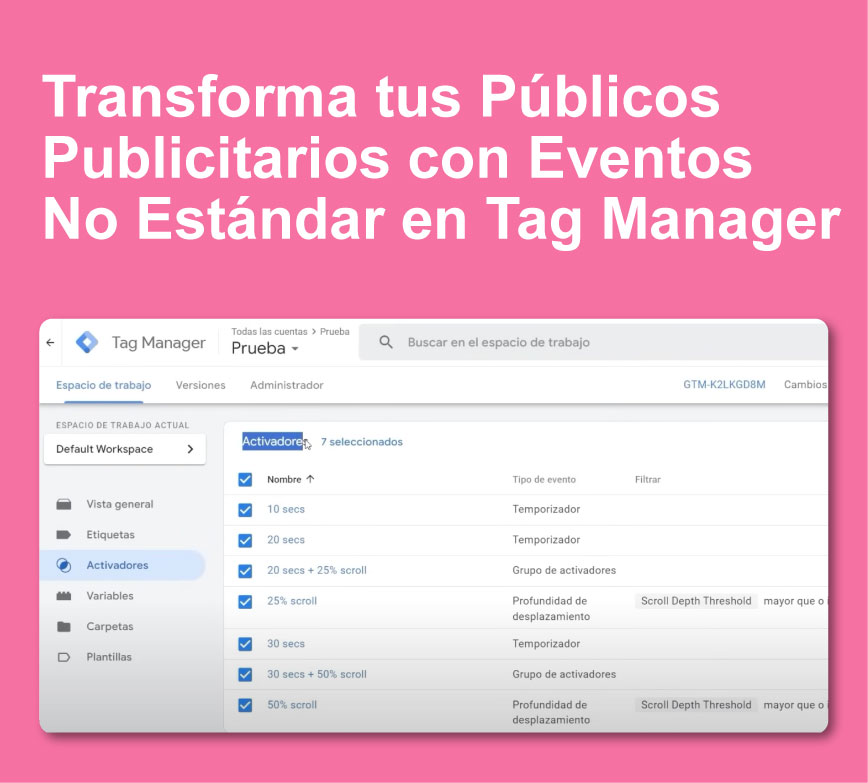Uncheck the select-all checkbox beside Nombre

coord(245,479)
